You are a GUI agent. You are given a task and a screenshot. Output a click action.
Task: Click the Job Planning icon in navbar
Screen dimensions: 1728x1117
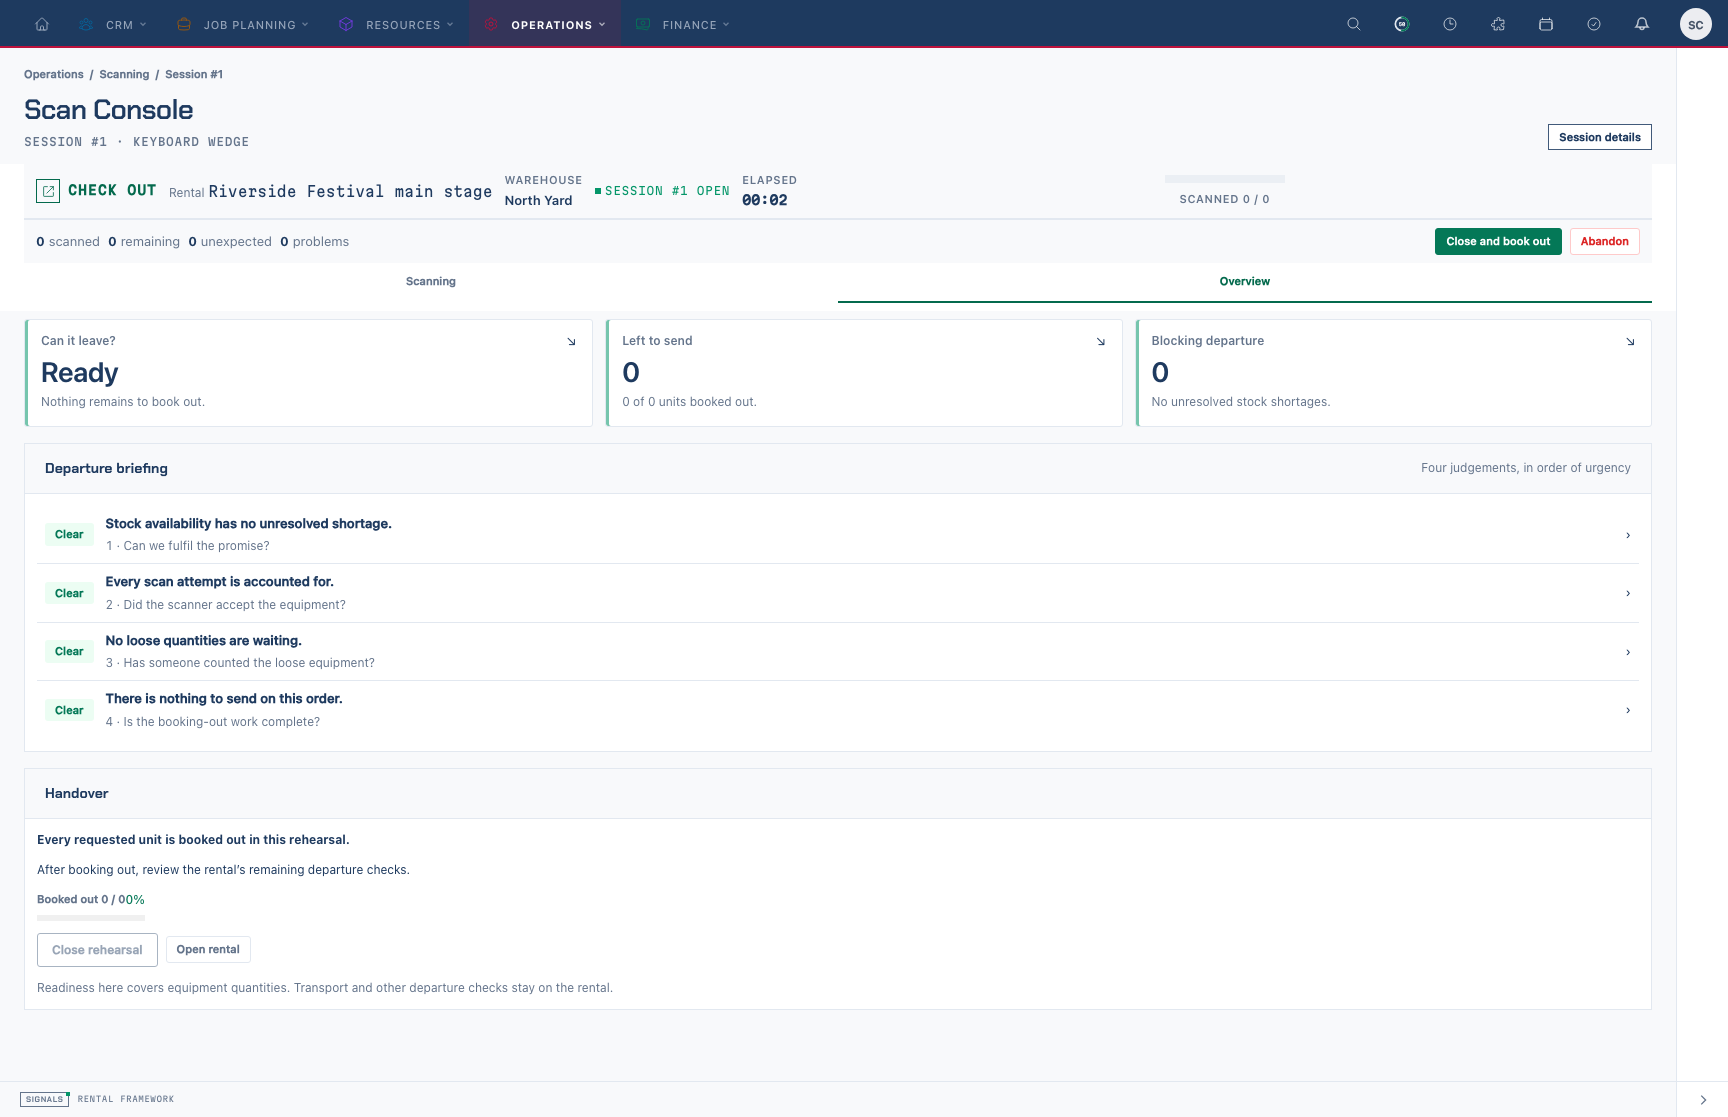point(184,24)
